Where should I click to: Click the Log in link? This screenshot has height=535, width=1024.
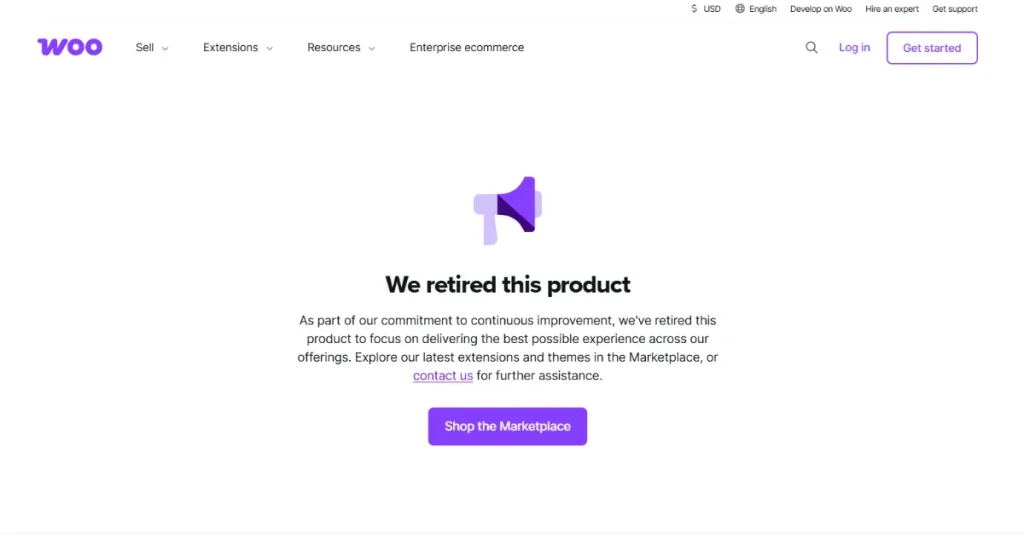(x=854, y=47)
